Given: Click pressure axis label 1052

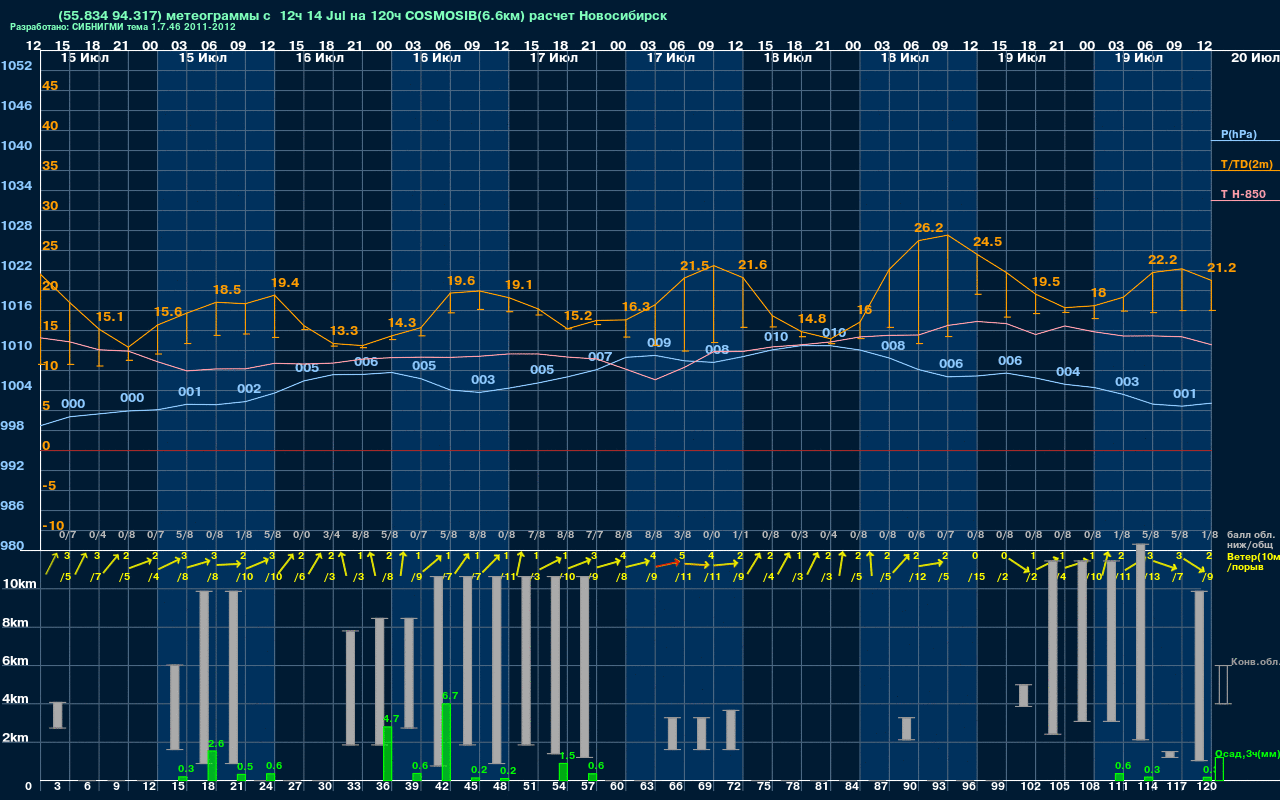Looking at the screenshot, I should pos(16,66).
